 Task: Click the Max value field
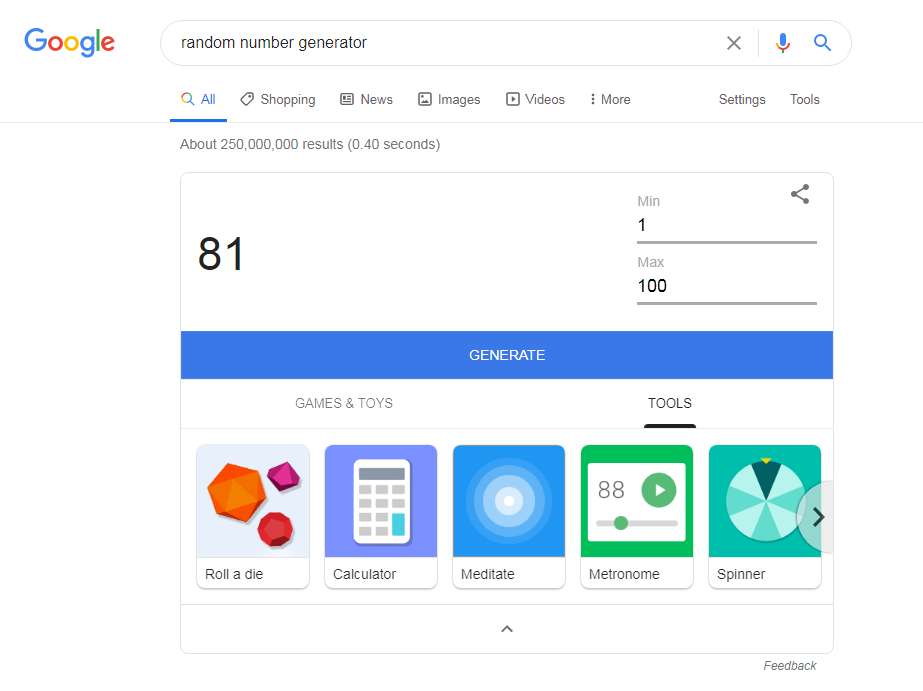click(x=726, y=286)
